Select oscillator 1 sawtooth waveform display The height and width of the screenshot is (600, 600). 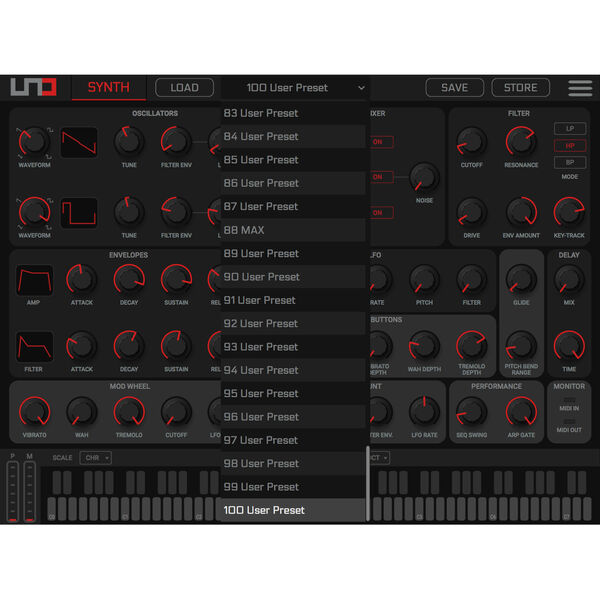pyautogui.click(x=79, y=142)
